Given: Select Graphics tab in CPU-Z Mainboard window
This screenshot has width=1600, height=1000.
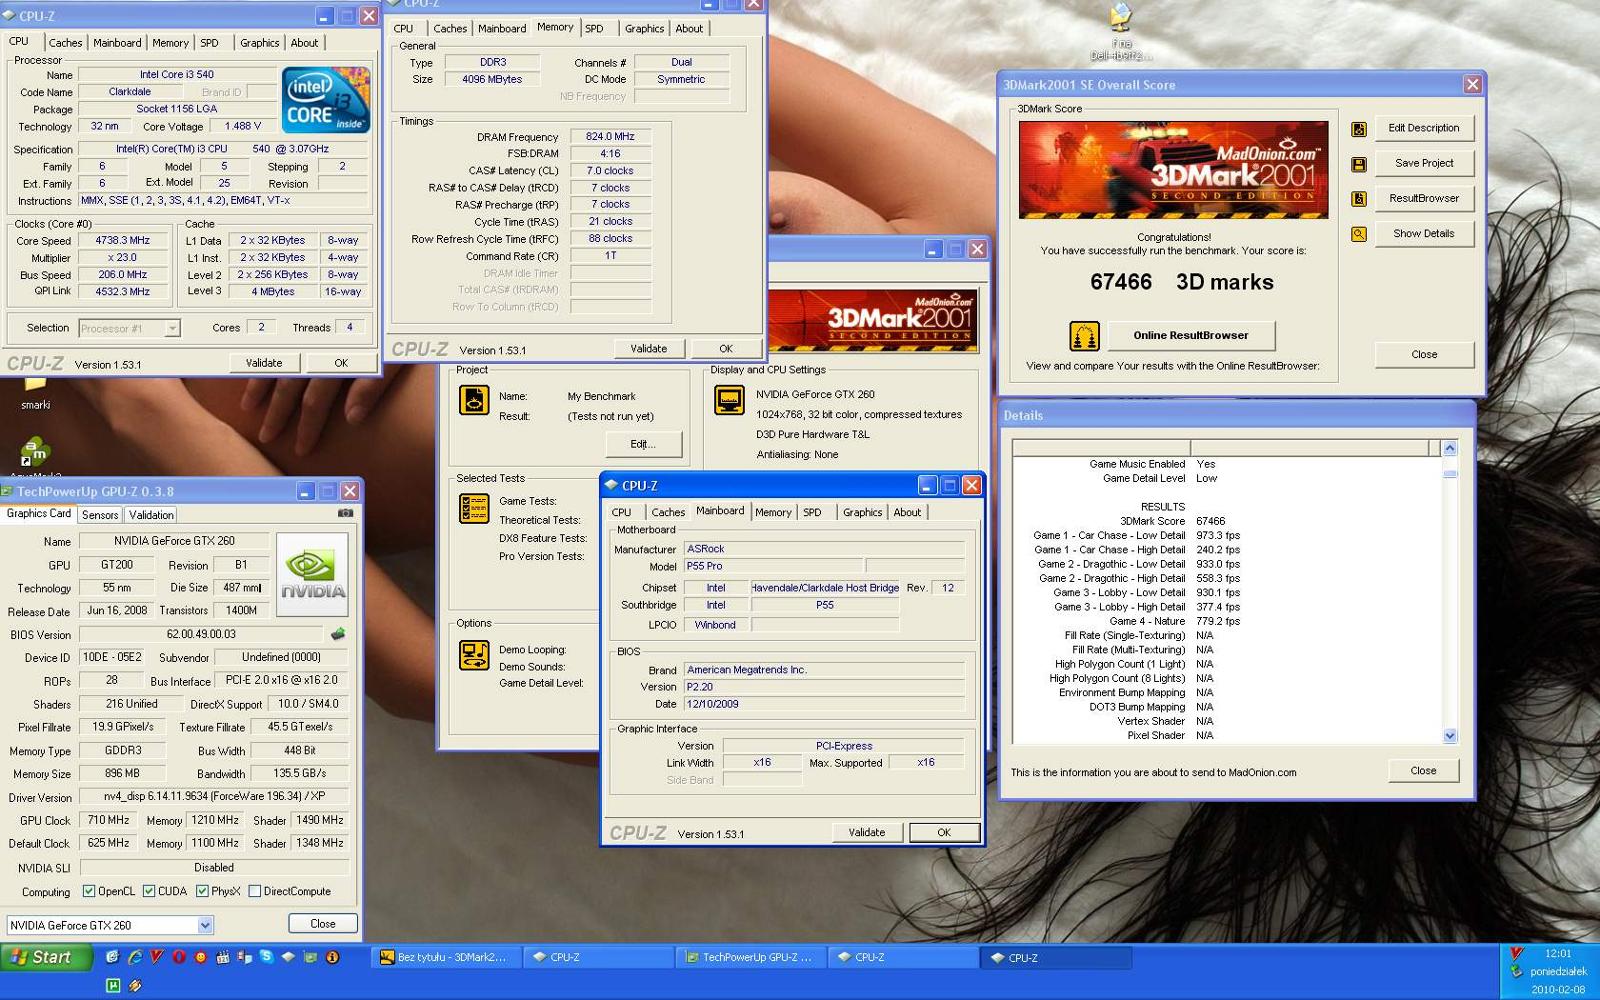Looking at the screenshot, I should pyautogui.click(x=862, y=512).
